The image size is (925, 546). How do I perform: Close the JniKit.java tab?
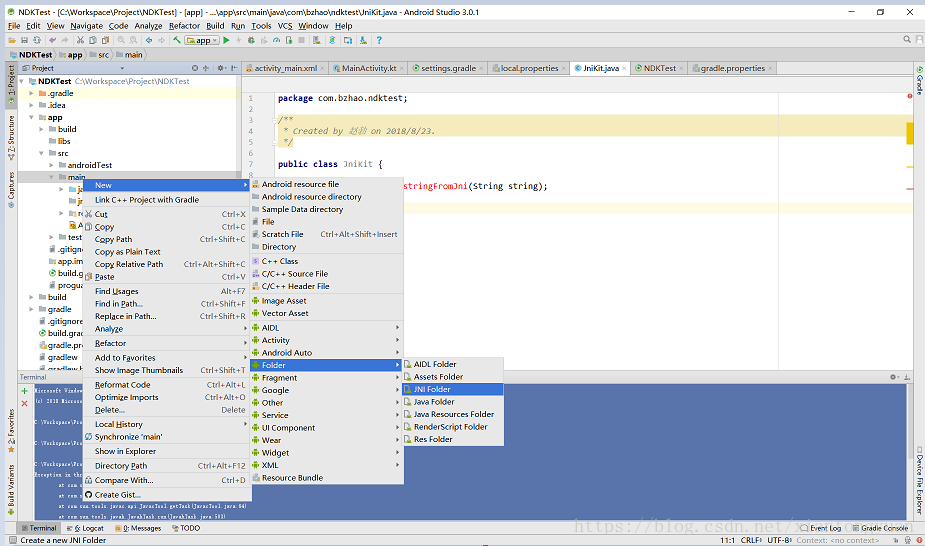(x=624, y=68)
